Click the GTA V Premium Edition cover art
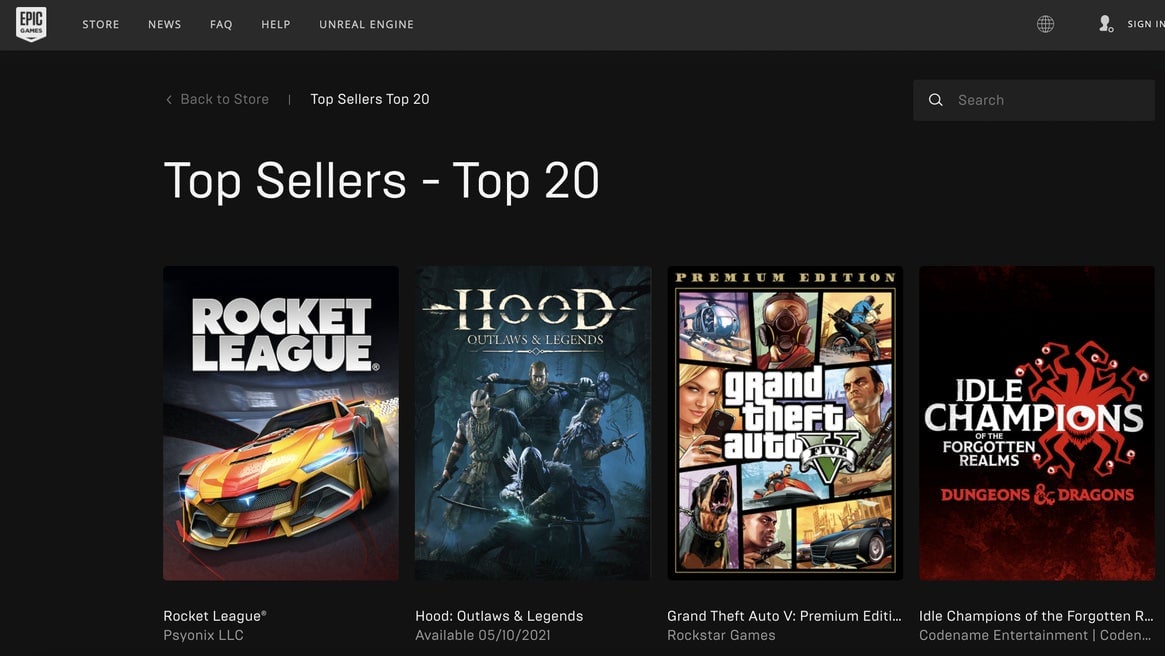Viewport: 1165px width, 656px height. click(x=785, y=422)
